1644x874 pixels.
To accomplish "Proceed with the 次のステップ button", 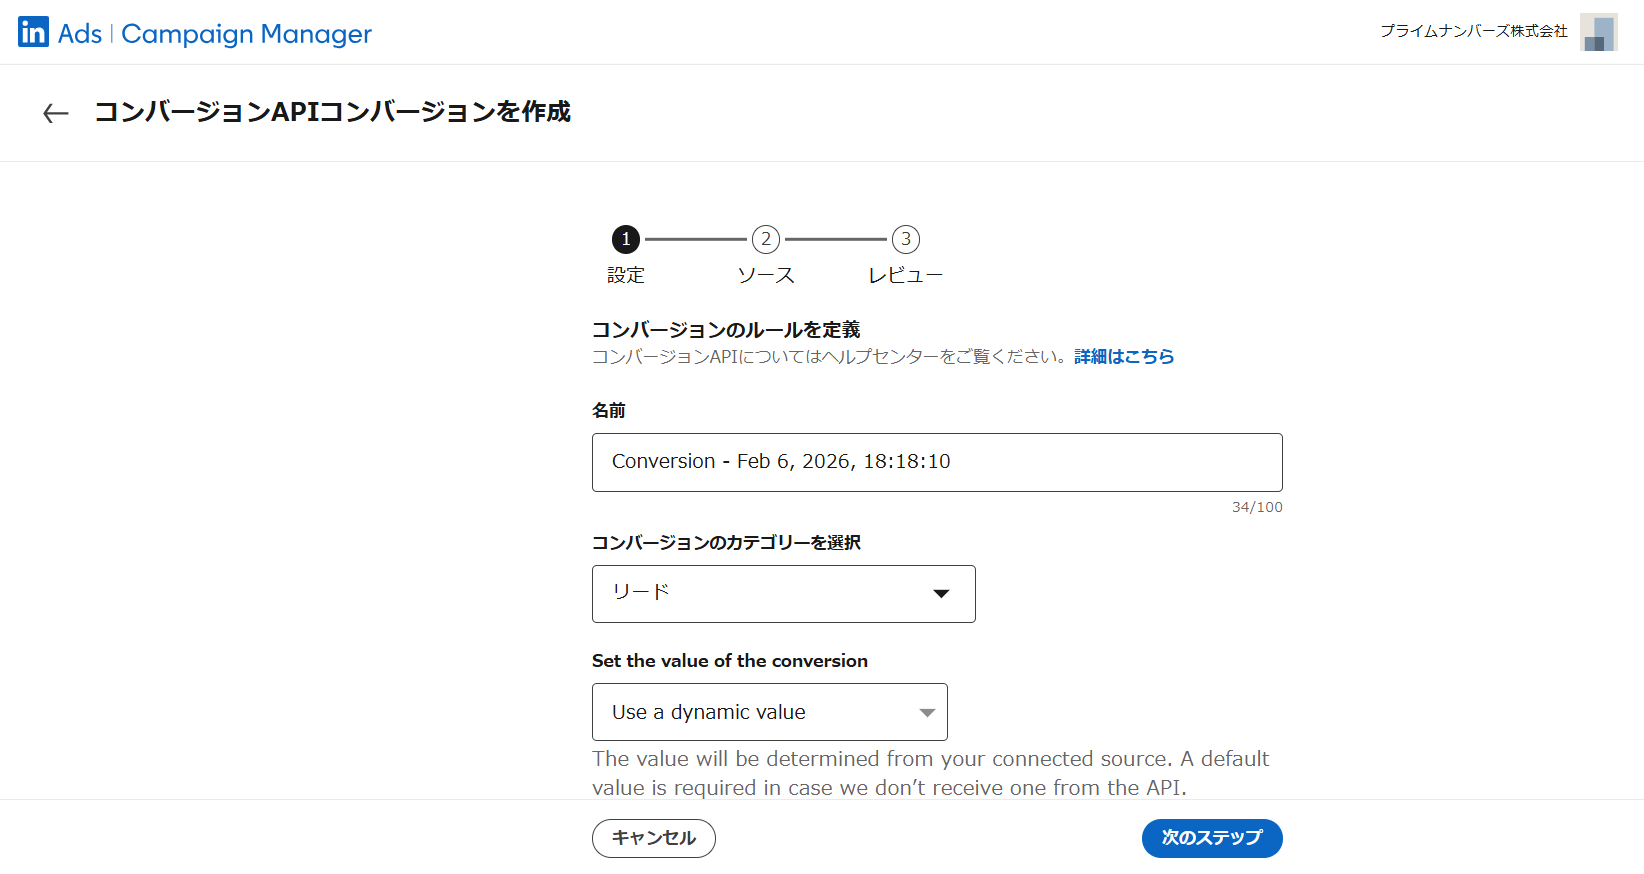I will coord(1211,838).
